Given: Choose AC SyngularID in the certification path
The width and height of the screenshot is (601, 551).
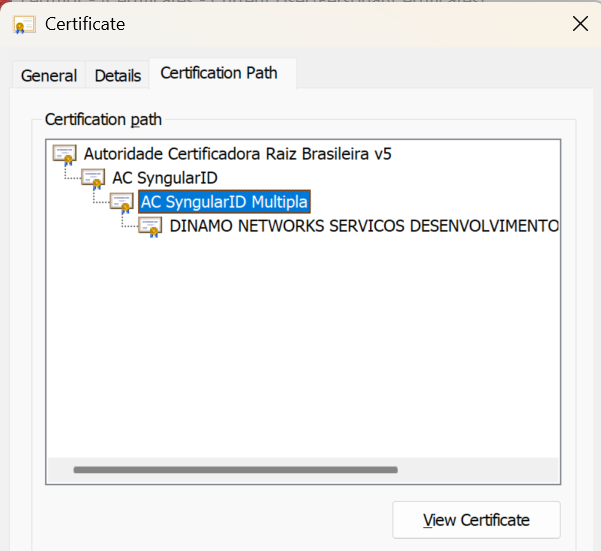Looking at the screenshot, I should [165, 178].
